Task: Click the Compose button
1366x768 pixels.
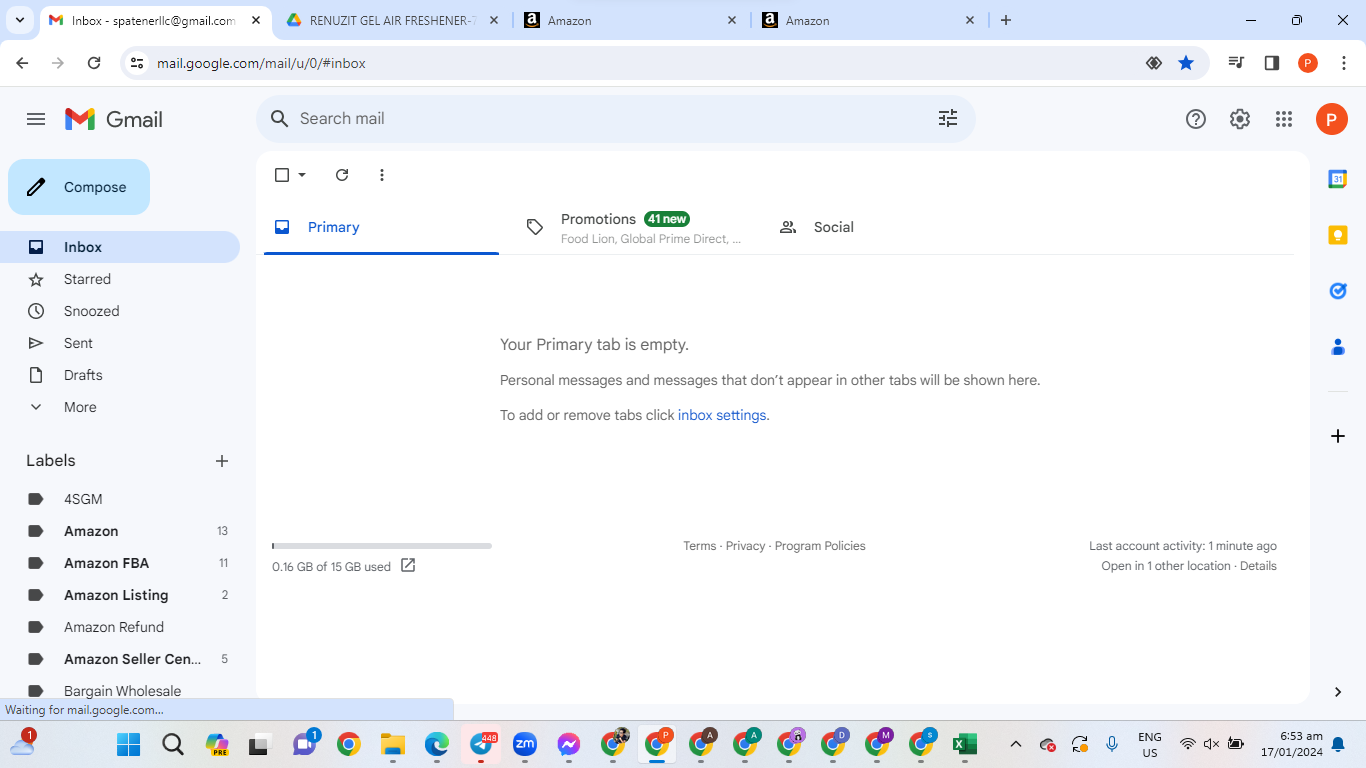Action: click(x=79, y=187)
